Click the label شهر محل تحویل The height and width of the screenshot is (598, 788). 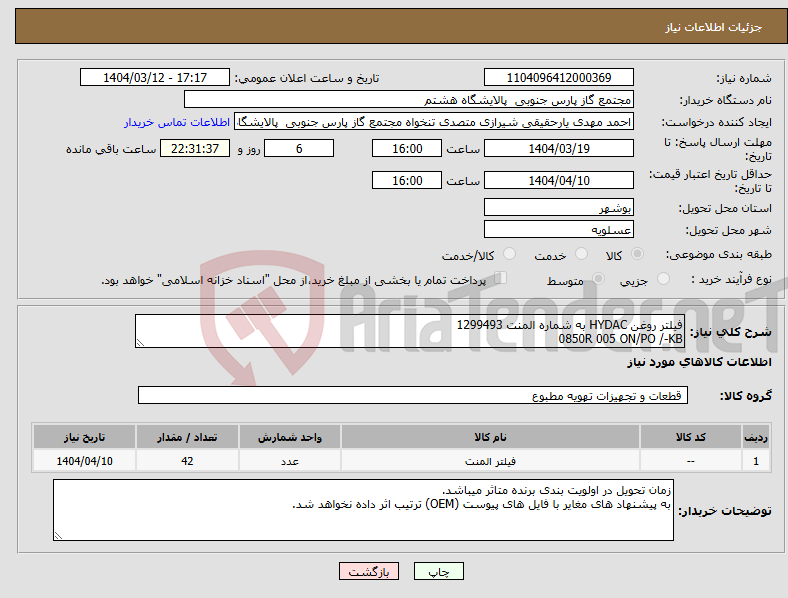tap(729, 230)
